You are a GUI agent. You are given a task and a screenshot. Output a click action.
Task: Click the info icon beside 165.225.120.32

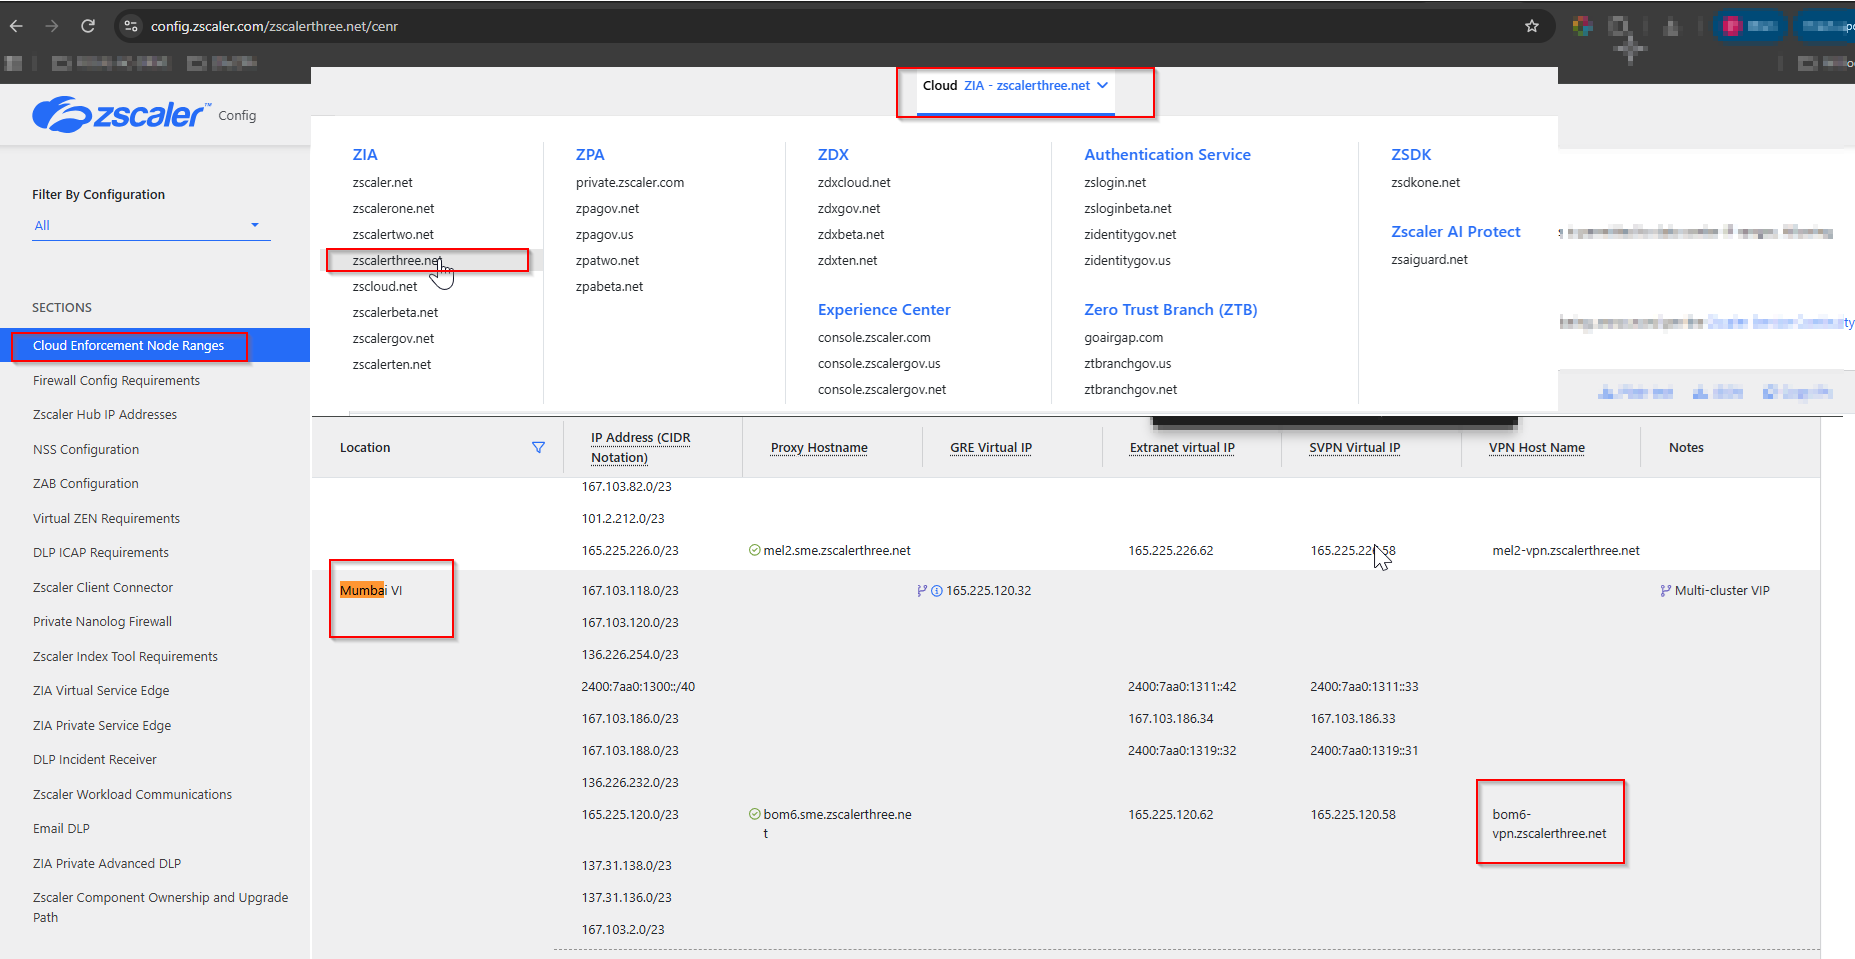937,591
